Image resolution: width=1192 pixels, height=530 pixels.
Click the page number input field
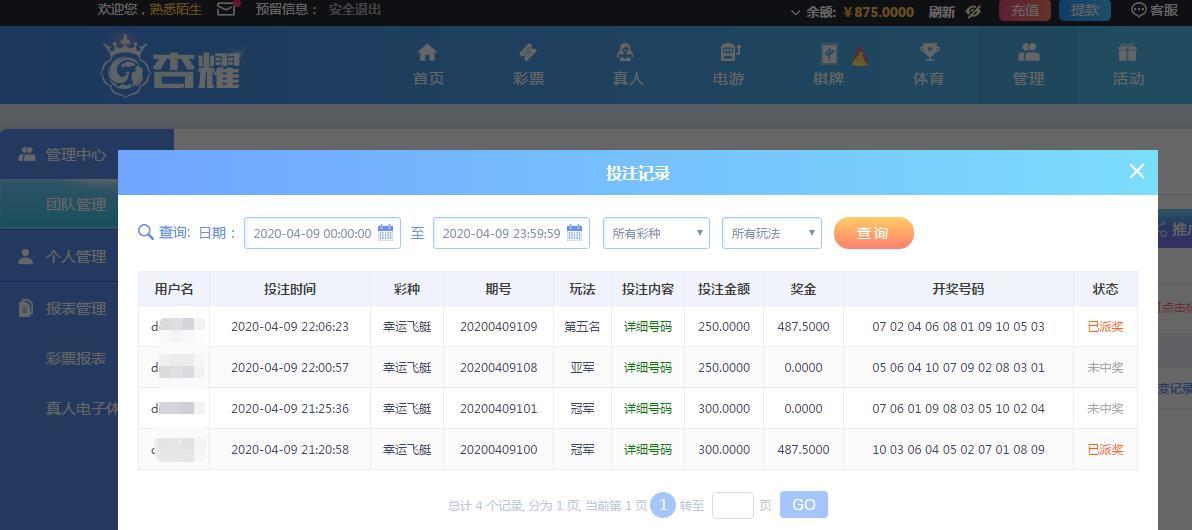point(732,505)
